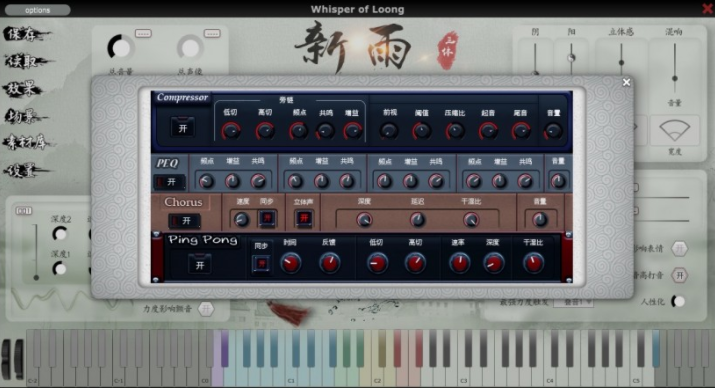
Task: Adjust the Compressor 压缩比 ratio knob
Action: tap(455, 131)
